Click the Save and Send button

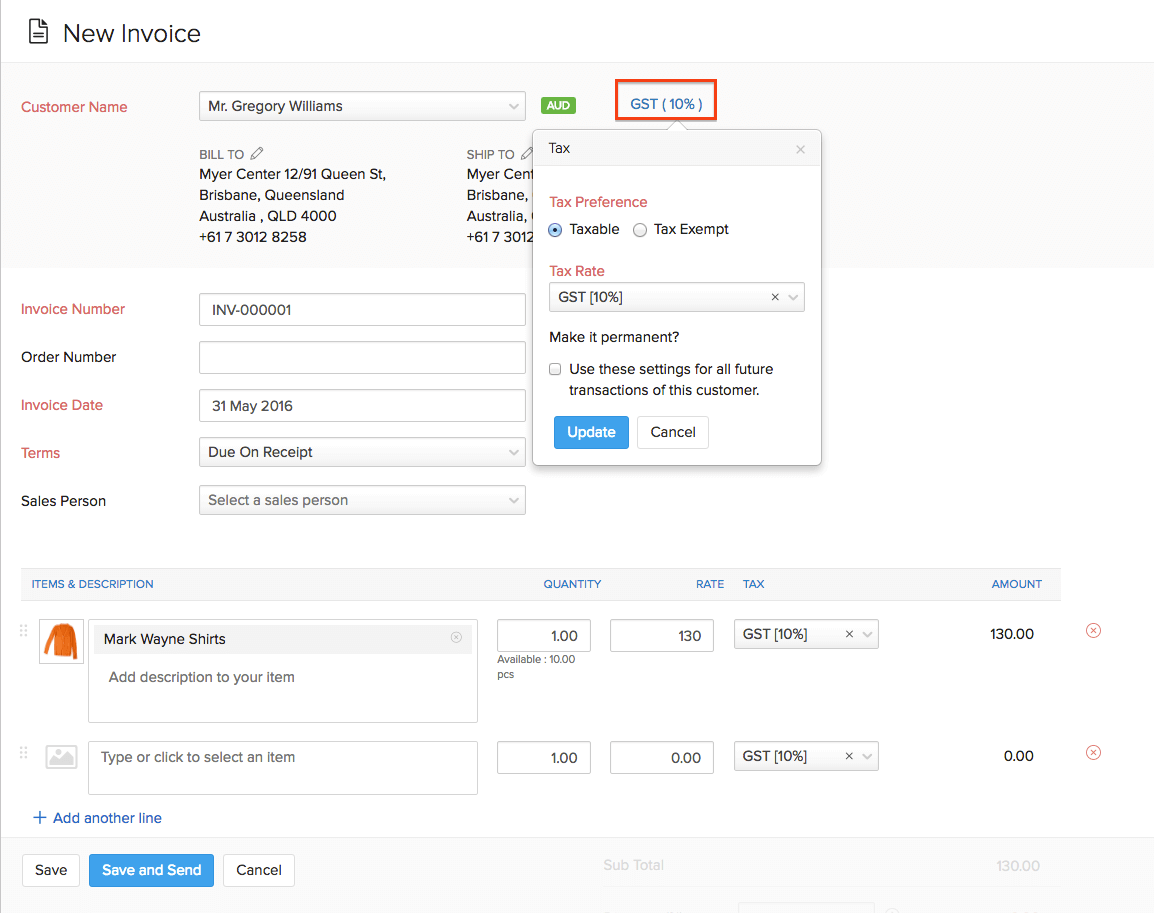(151, 870)
